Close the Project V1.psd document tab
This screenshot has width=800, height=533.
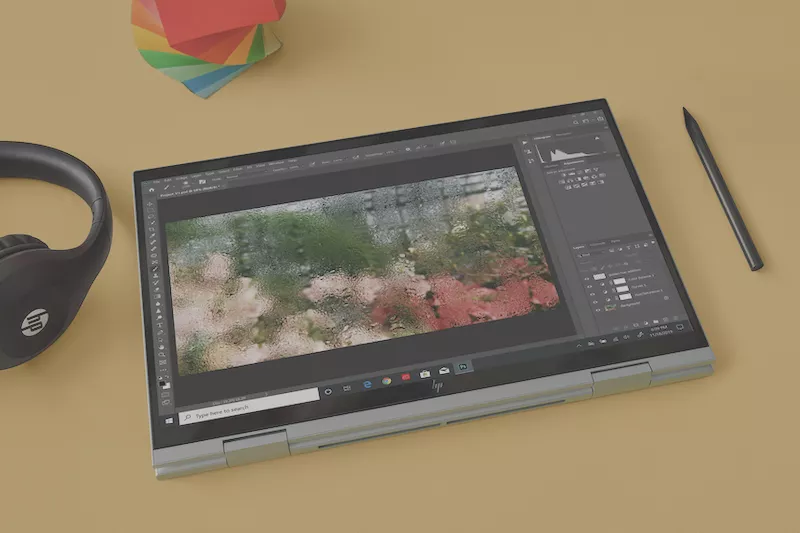[x=223, y=186]
